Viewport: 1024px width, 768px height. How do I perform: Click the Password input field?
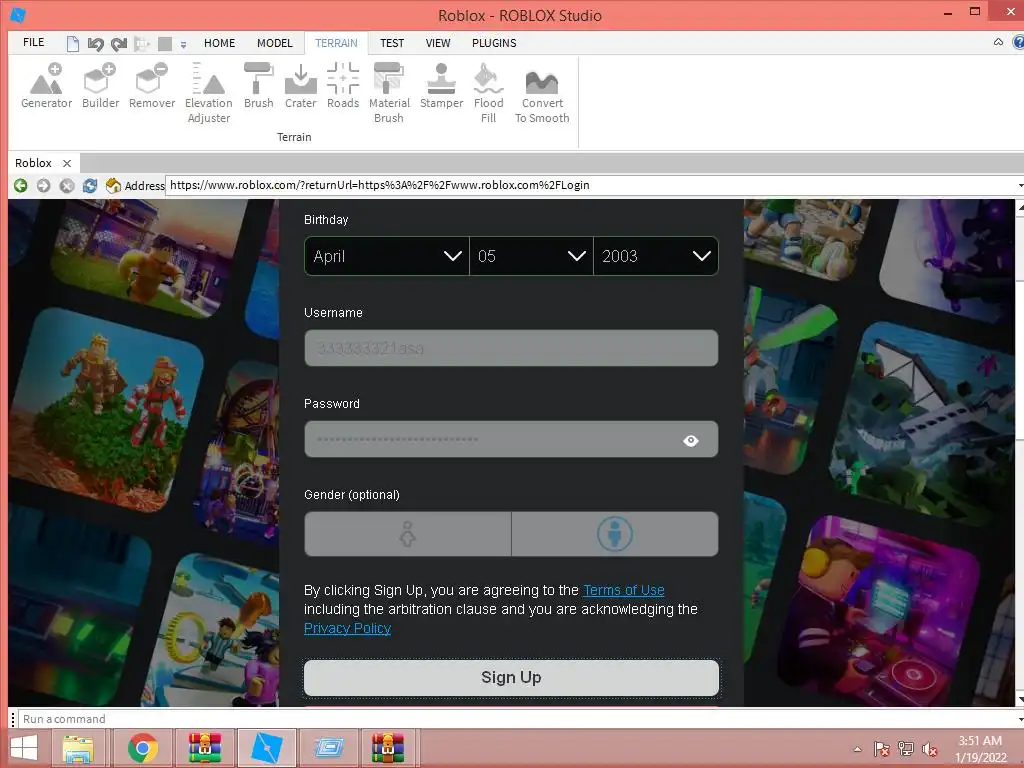pos(511,439)
